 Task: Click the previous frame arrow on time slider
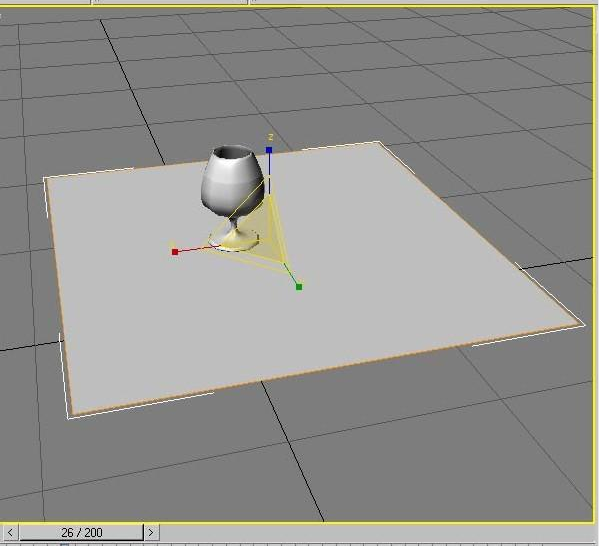(10, 532)
